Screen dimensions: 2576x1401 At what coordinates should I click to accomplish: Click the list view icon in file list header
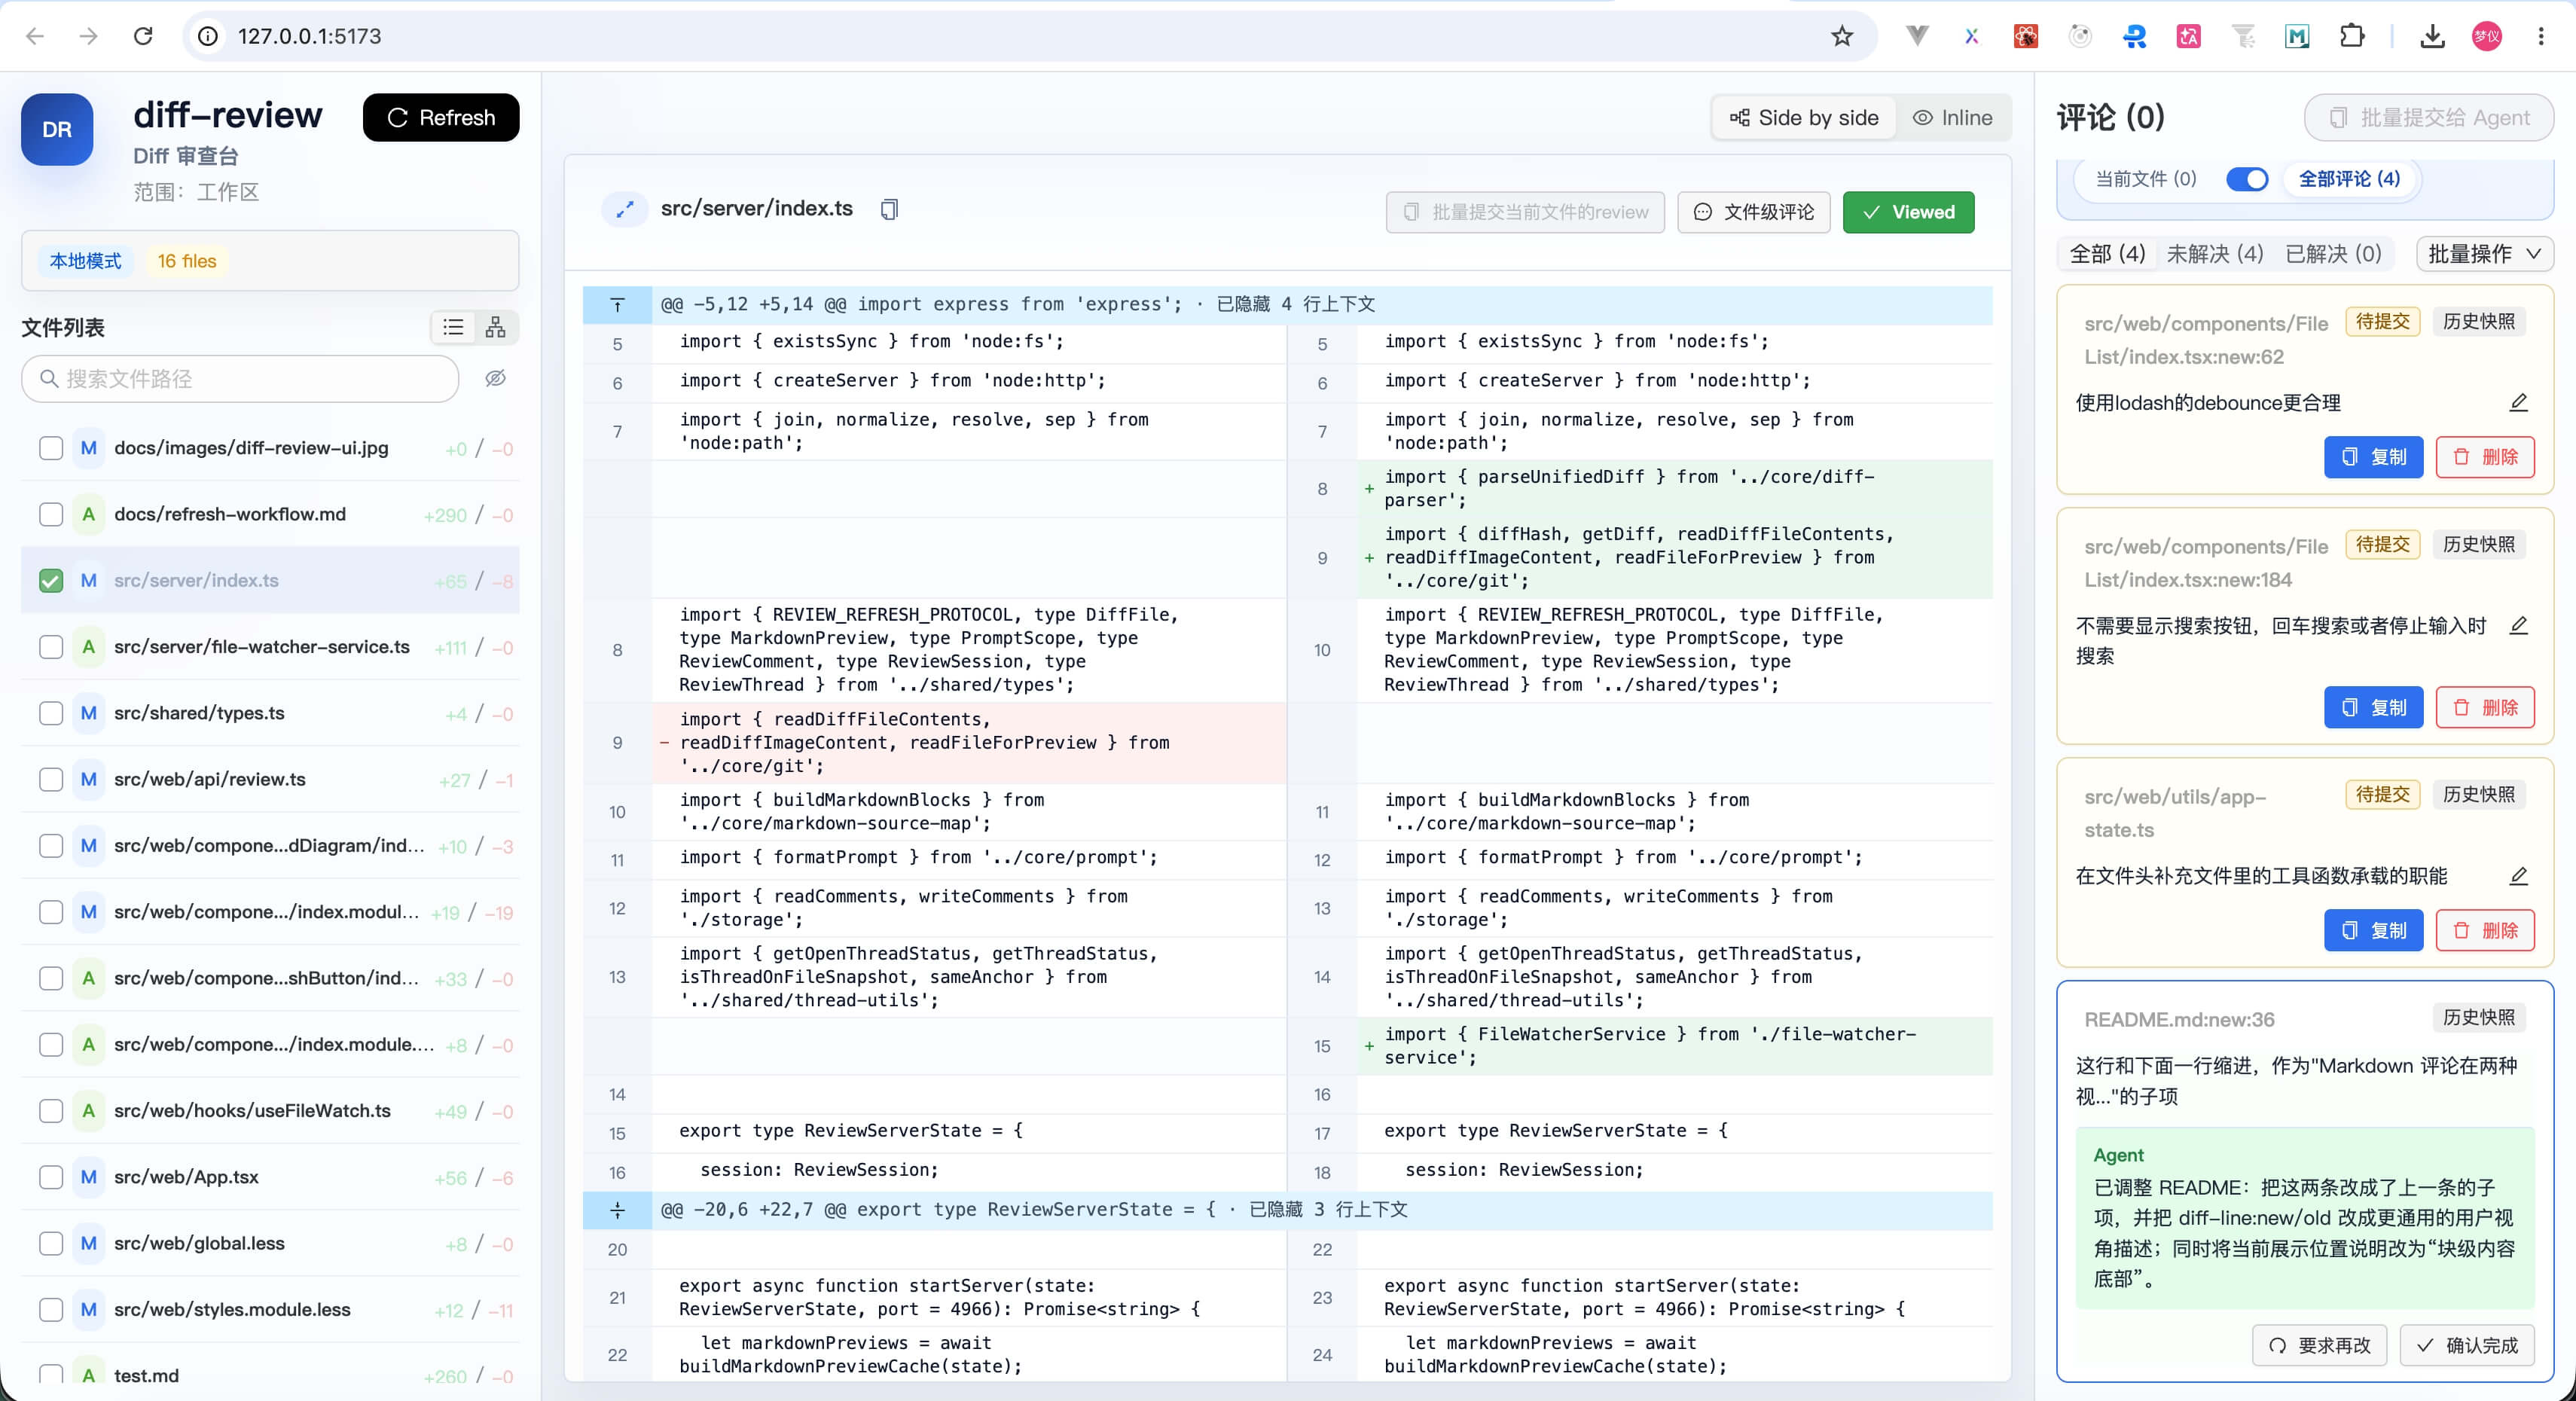pyautogui.click(x=453, y=327)
